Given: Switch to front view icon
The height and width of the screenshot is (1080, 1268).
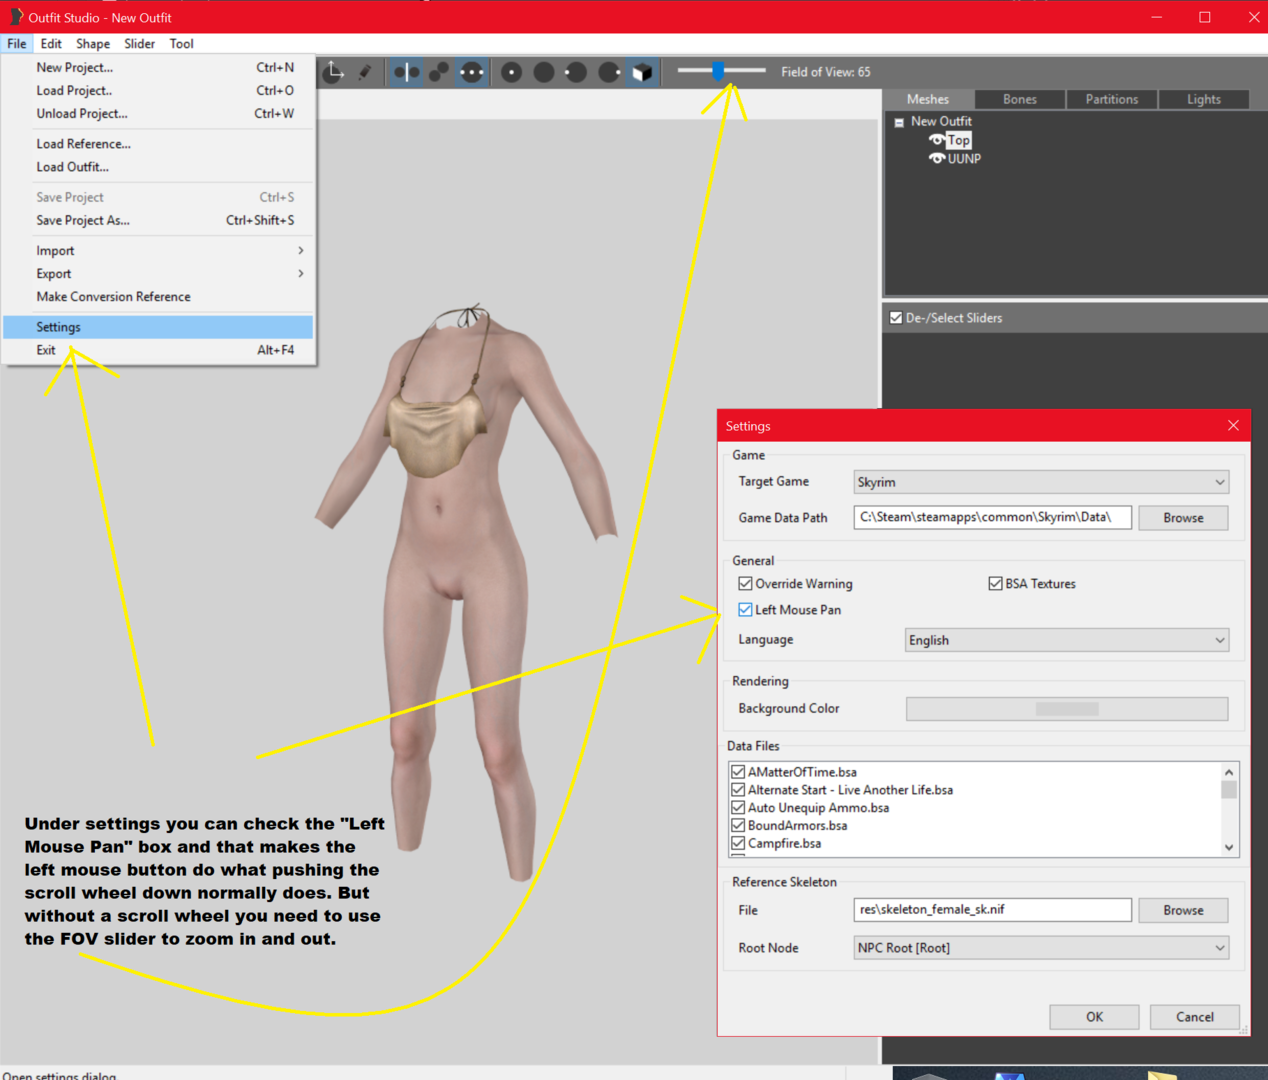Looking at the screenshot, I should click(511, 72).
